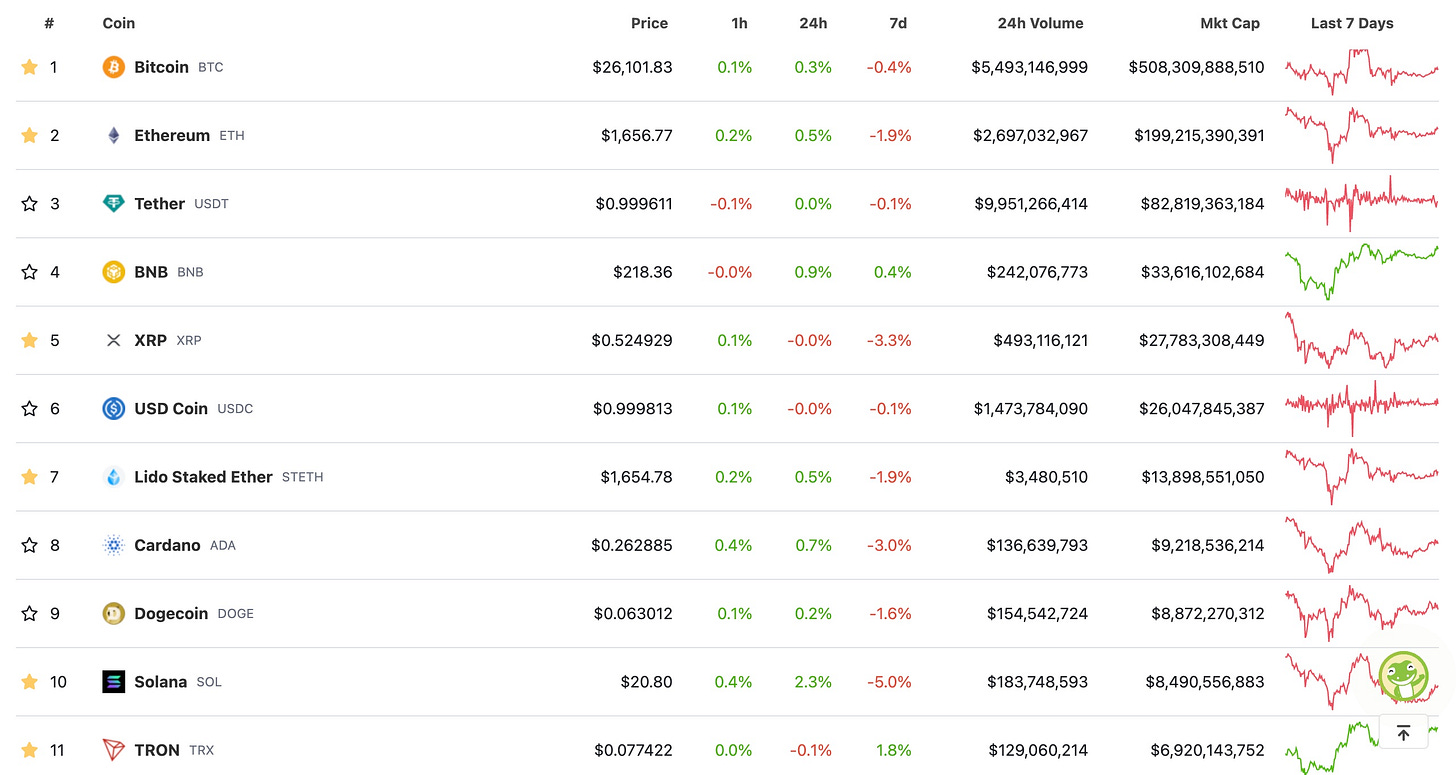This screenshot has width=1456, height=775.
Task: Click the TRON coin logo
Action: coord(114,750)
